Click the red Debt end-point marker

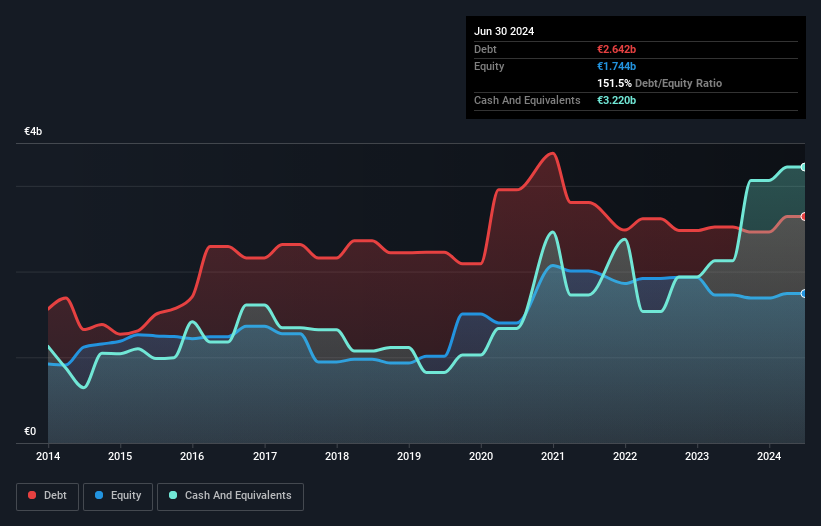(x=803, y=216)
